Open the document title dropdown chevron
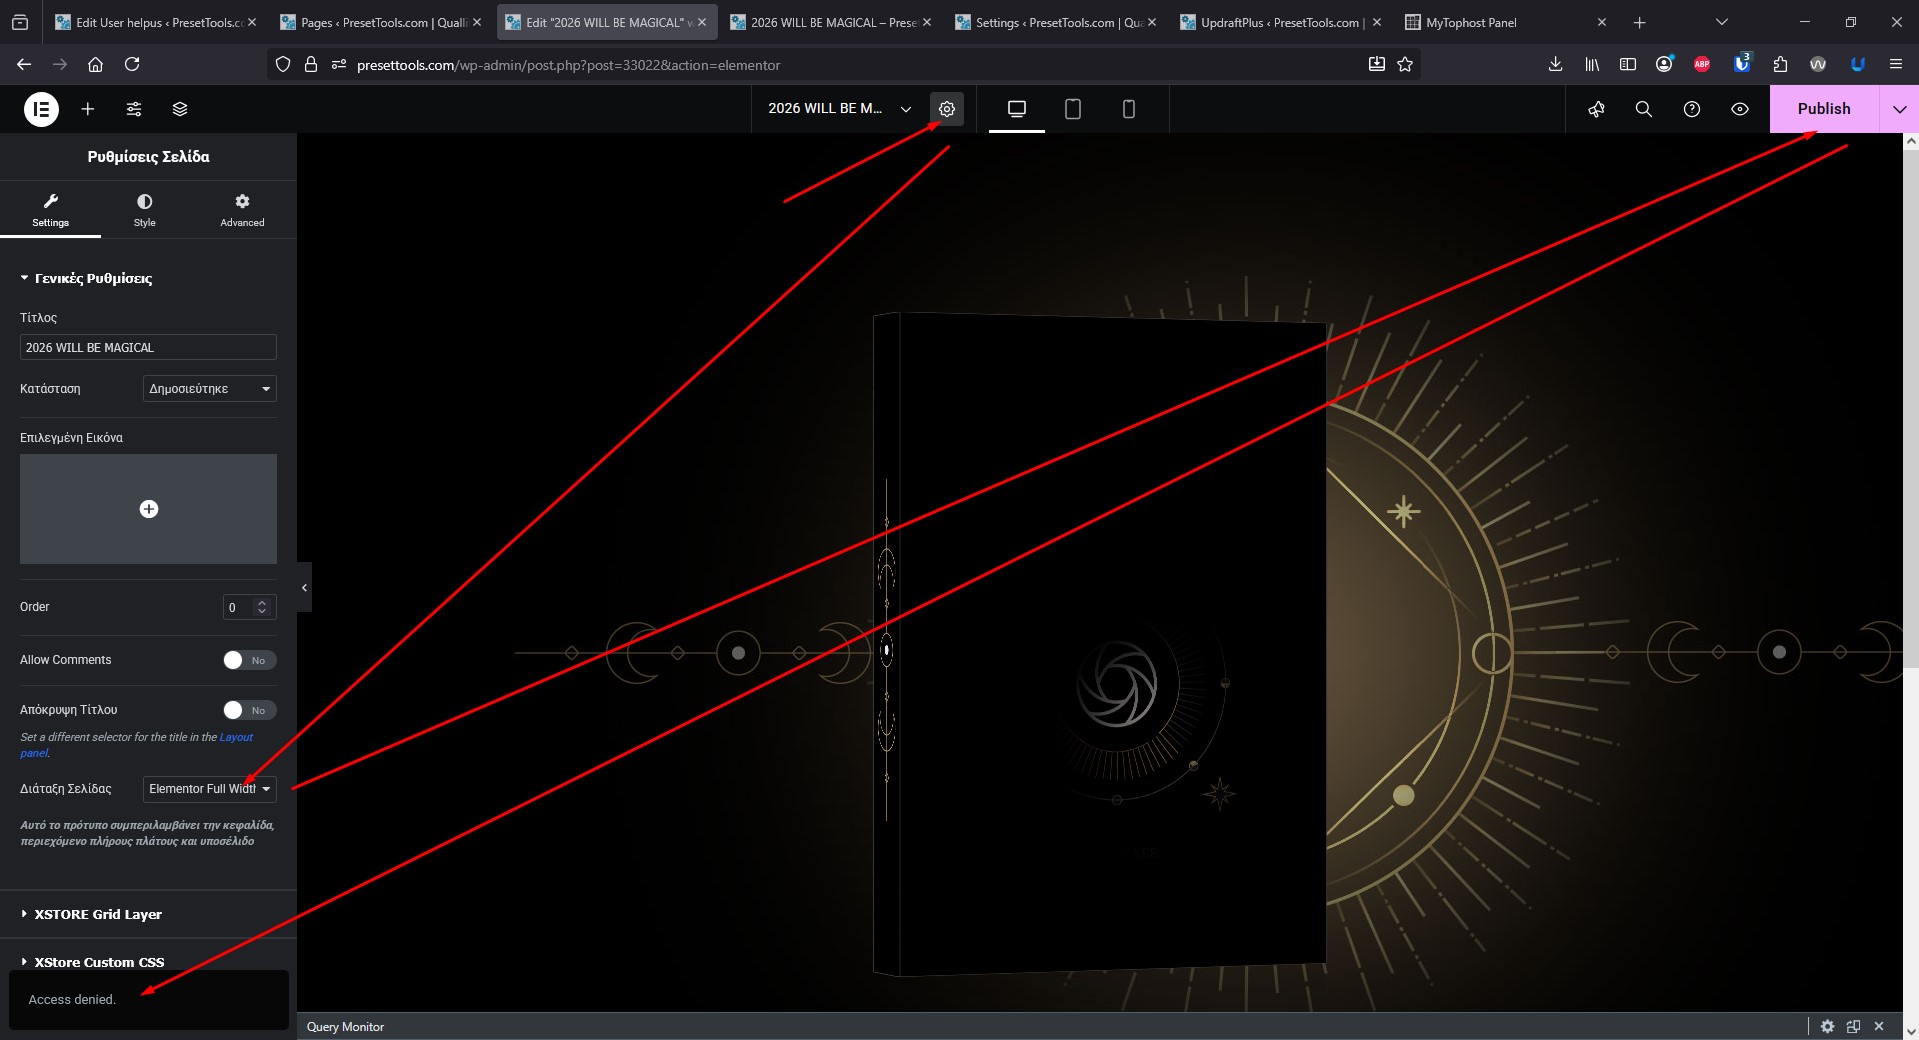 pos(906,109)
